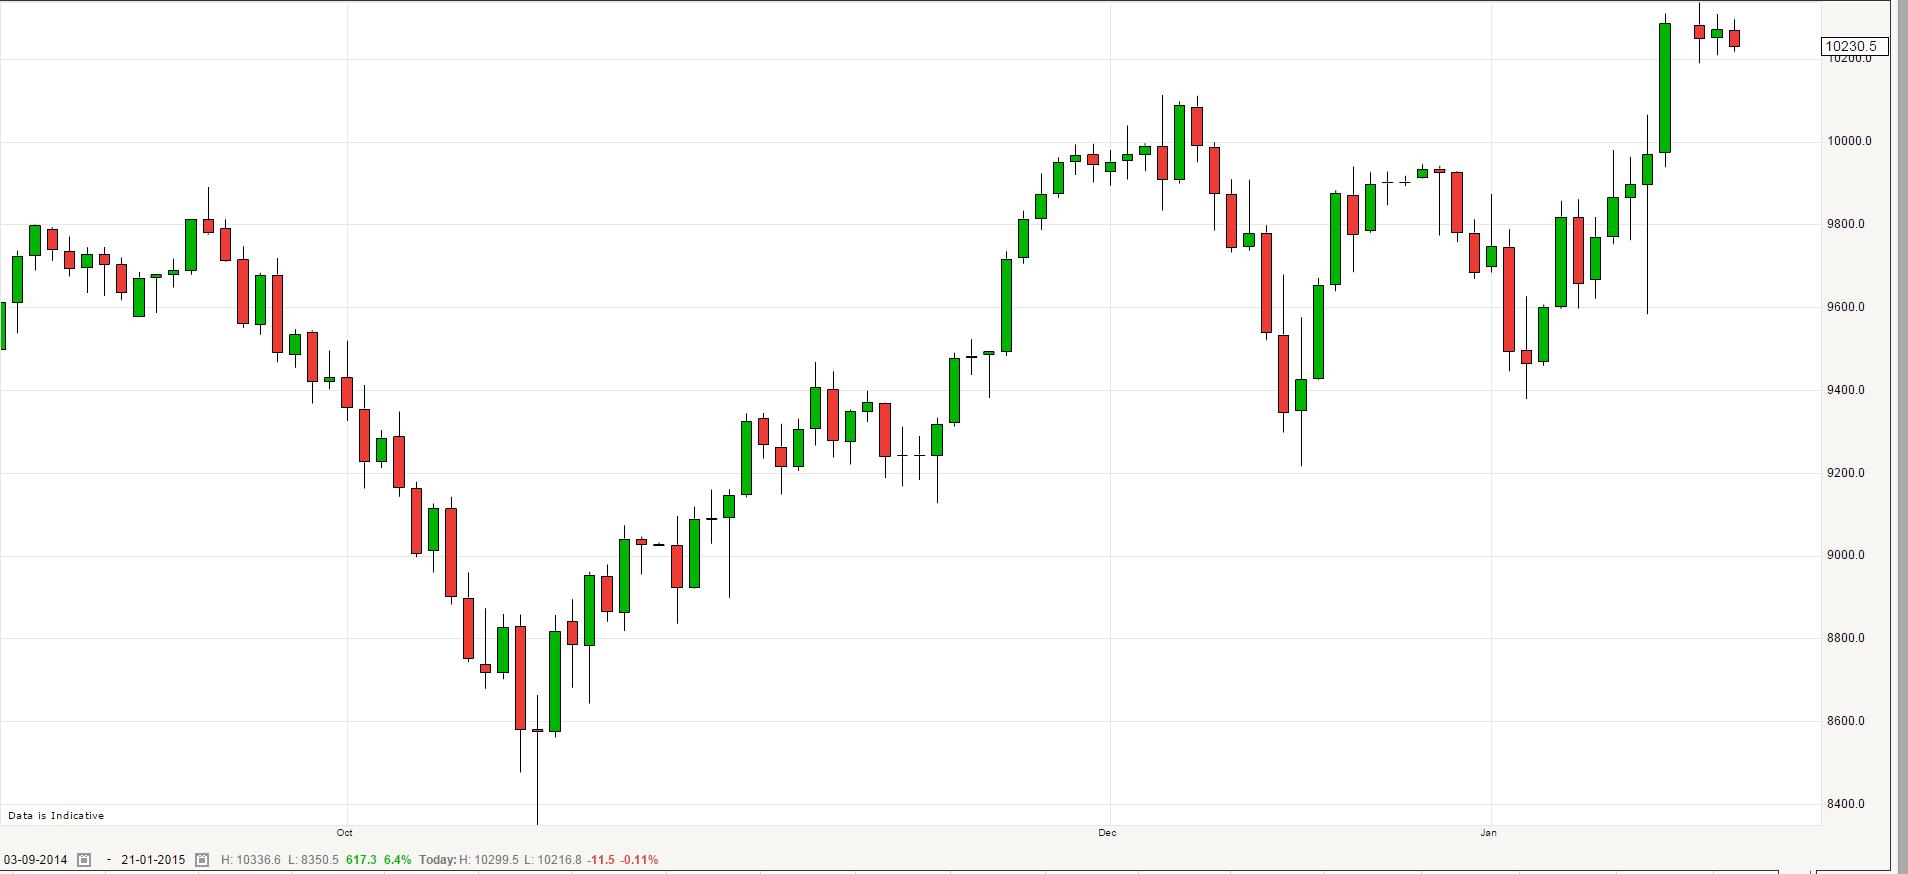Image resolution: width=1908 pixels, height=874 pixels.
Task: Click the 'Data is Indicative' notice
Action: 56,816
